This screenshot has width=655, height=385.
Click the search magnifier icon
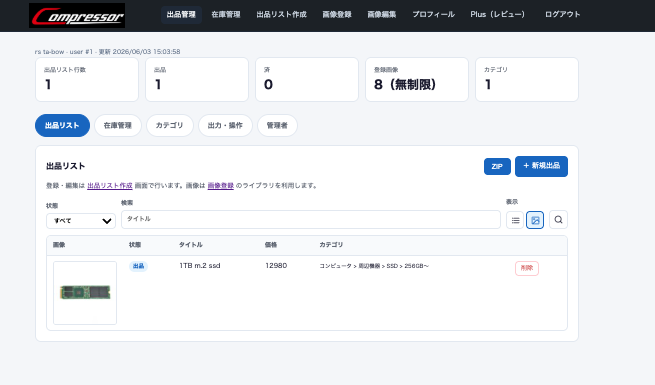tap(559, 220)
